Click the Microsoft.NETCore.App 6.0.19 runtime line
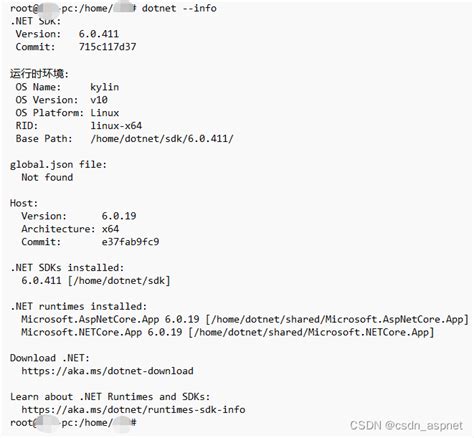Viewport: 474px width, 438px height. coord(228,332)
